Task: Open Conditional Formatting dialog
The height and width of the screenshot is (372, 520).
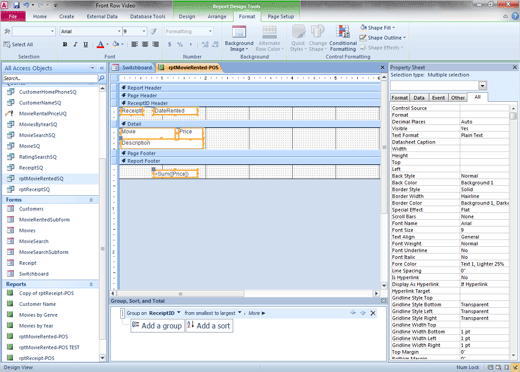Action: coord(343,38)
